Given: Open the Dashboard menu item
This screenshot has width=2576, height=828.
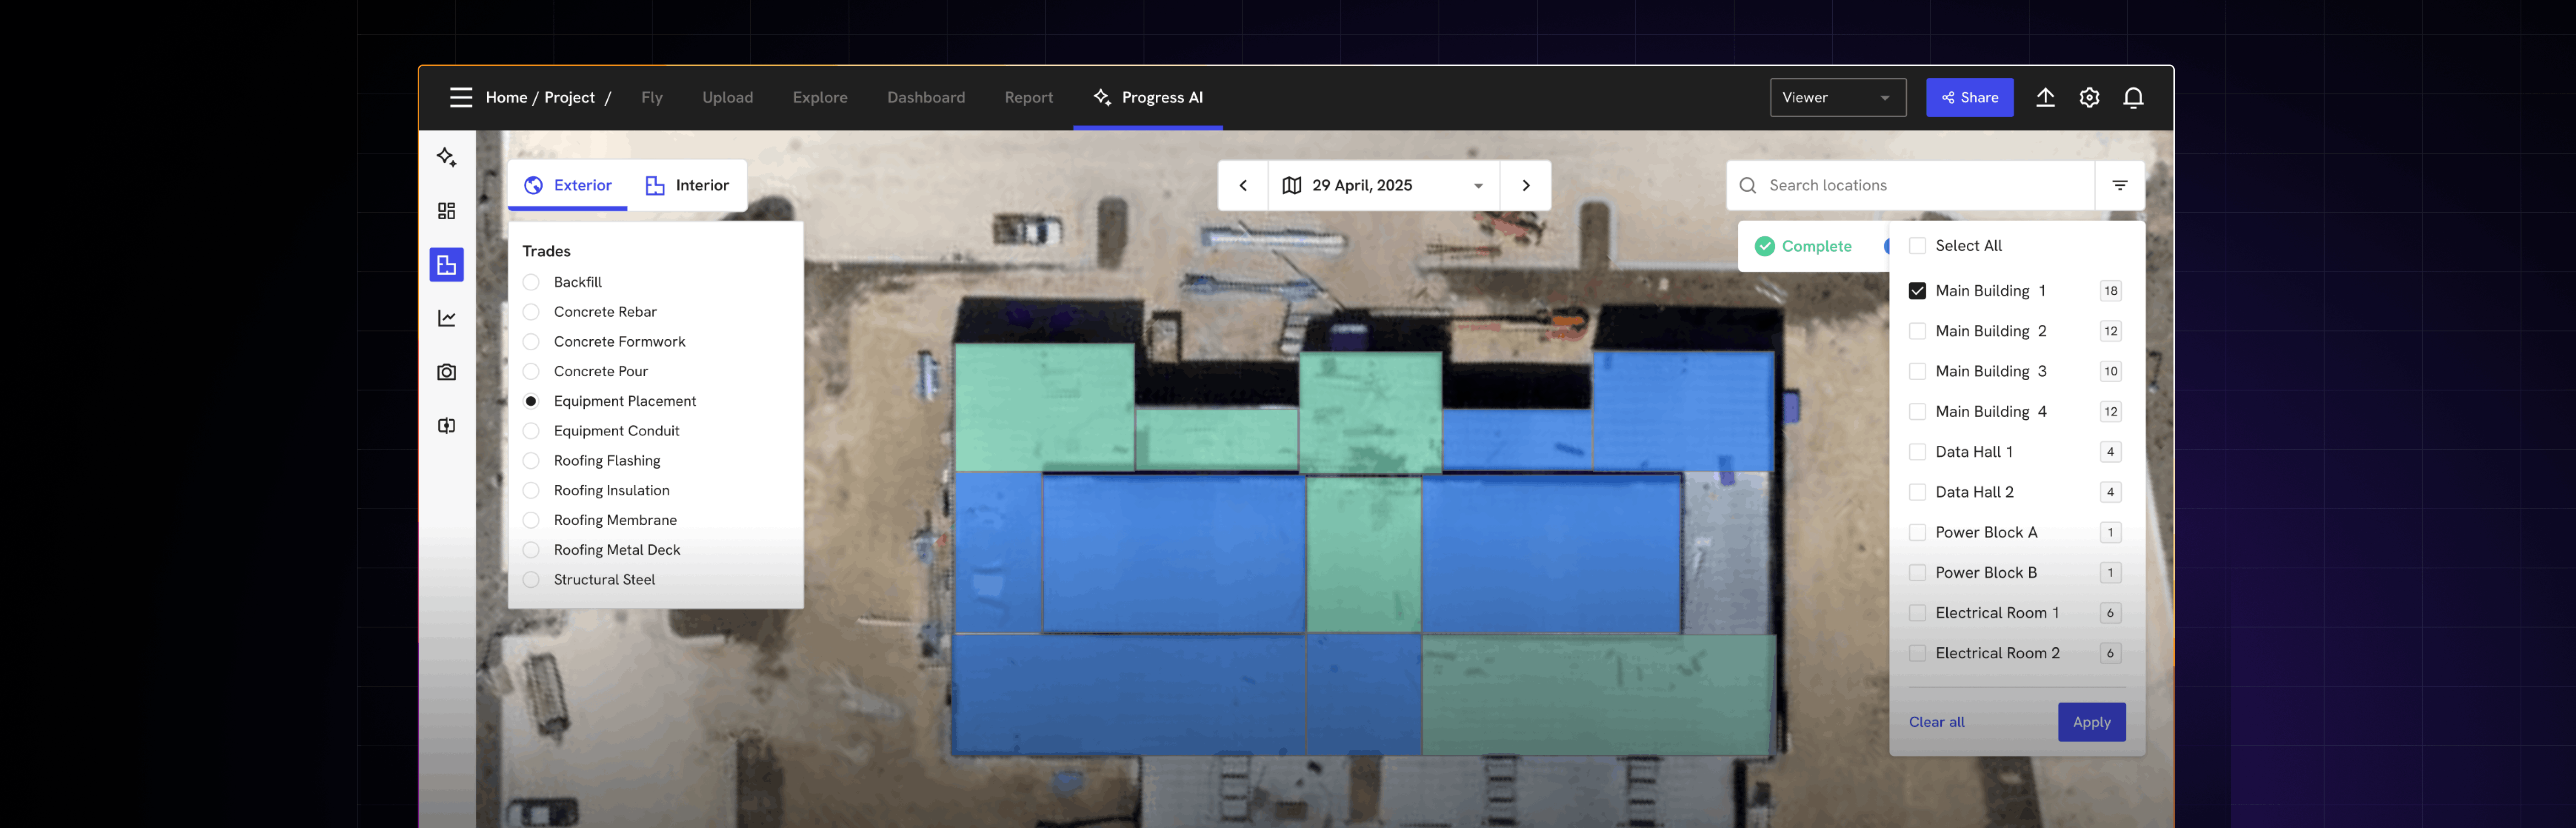Looking at the screenshot, I should pyautogui.click(x=925, y=97).
